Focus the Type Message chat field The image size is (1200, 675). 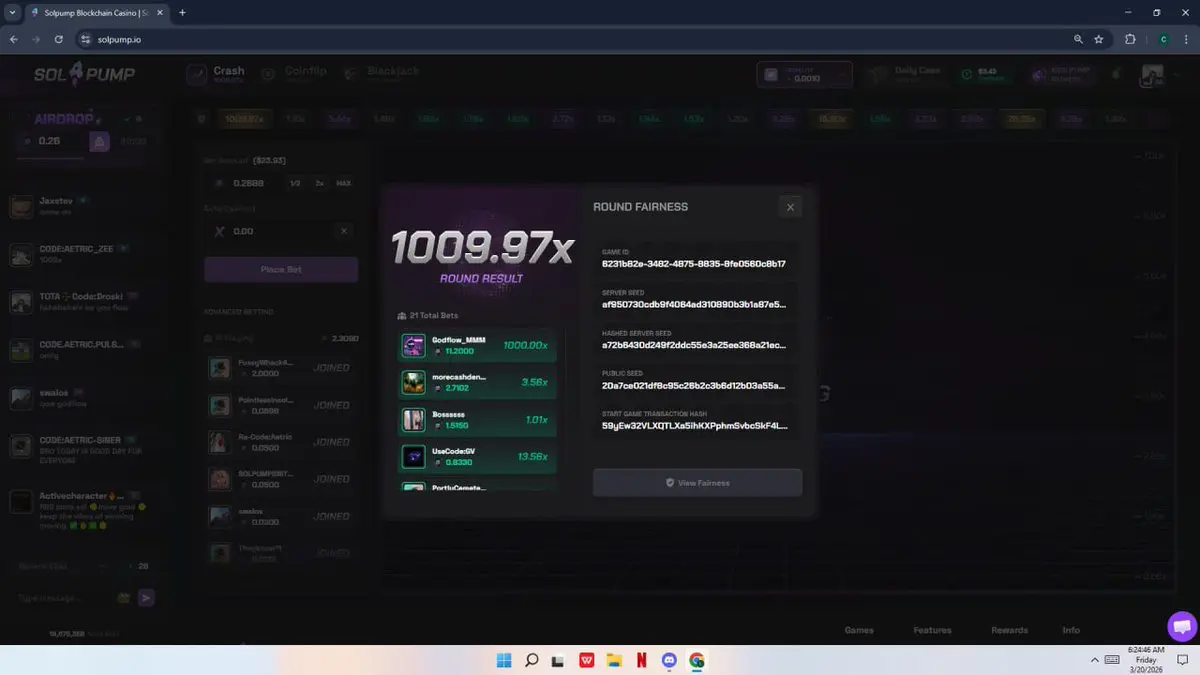tap(66, 598)
